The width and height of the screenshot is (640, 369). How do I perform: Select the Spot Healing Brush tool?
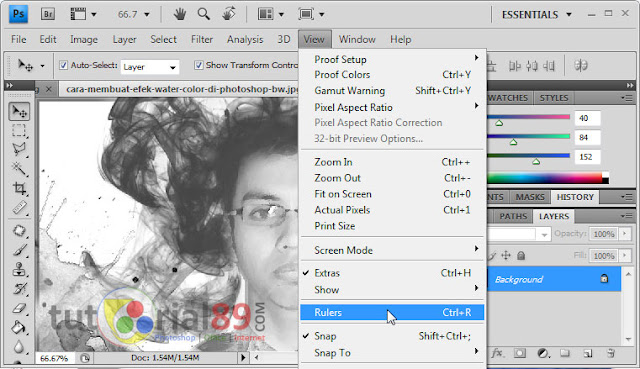click(19, 231)
